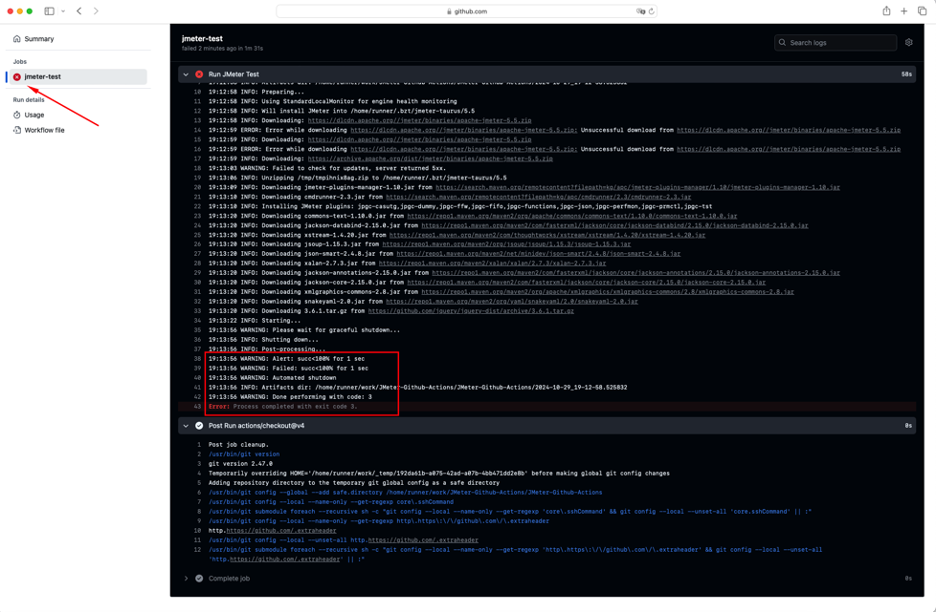The image size is (936, 612).
Task: Click the Summary home icon
Action: 17,39
